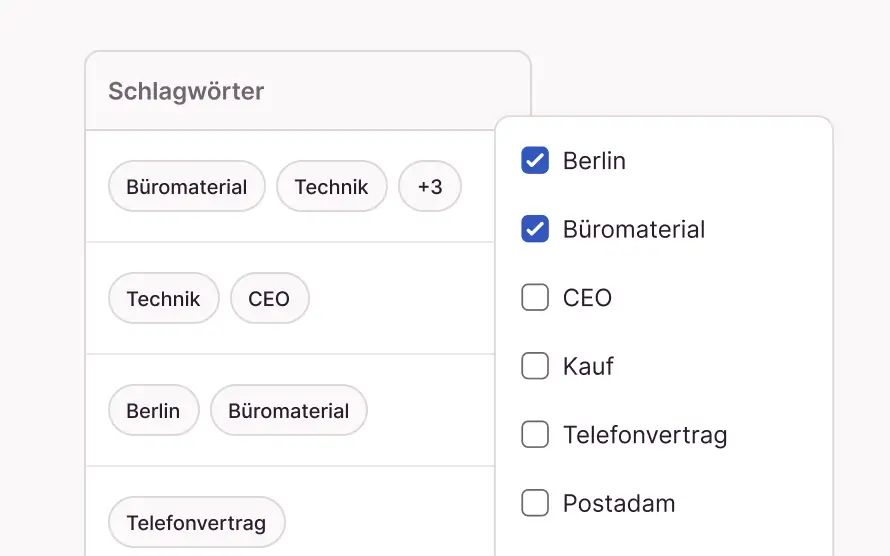
Task: Click the Schlagwörter column header
Action: coord(186,92)
